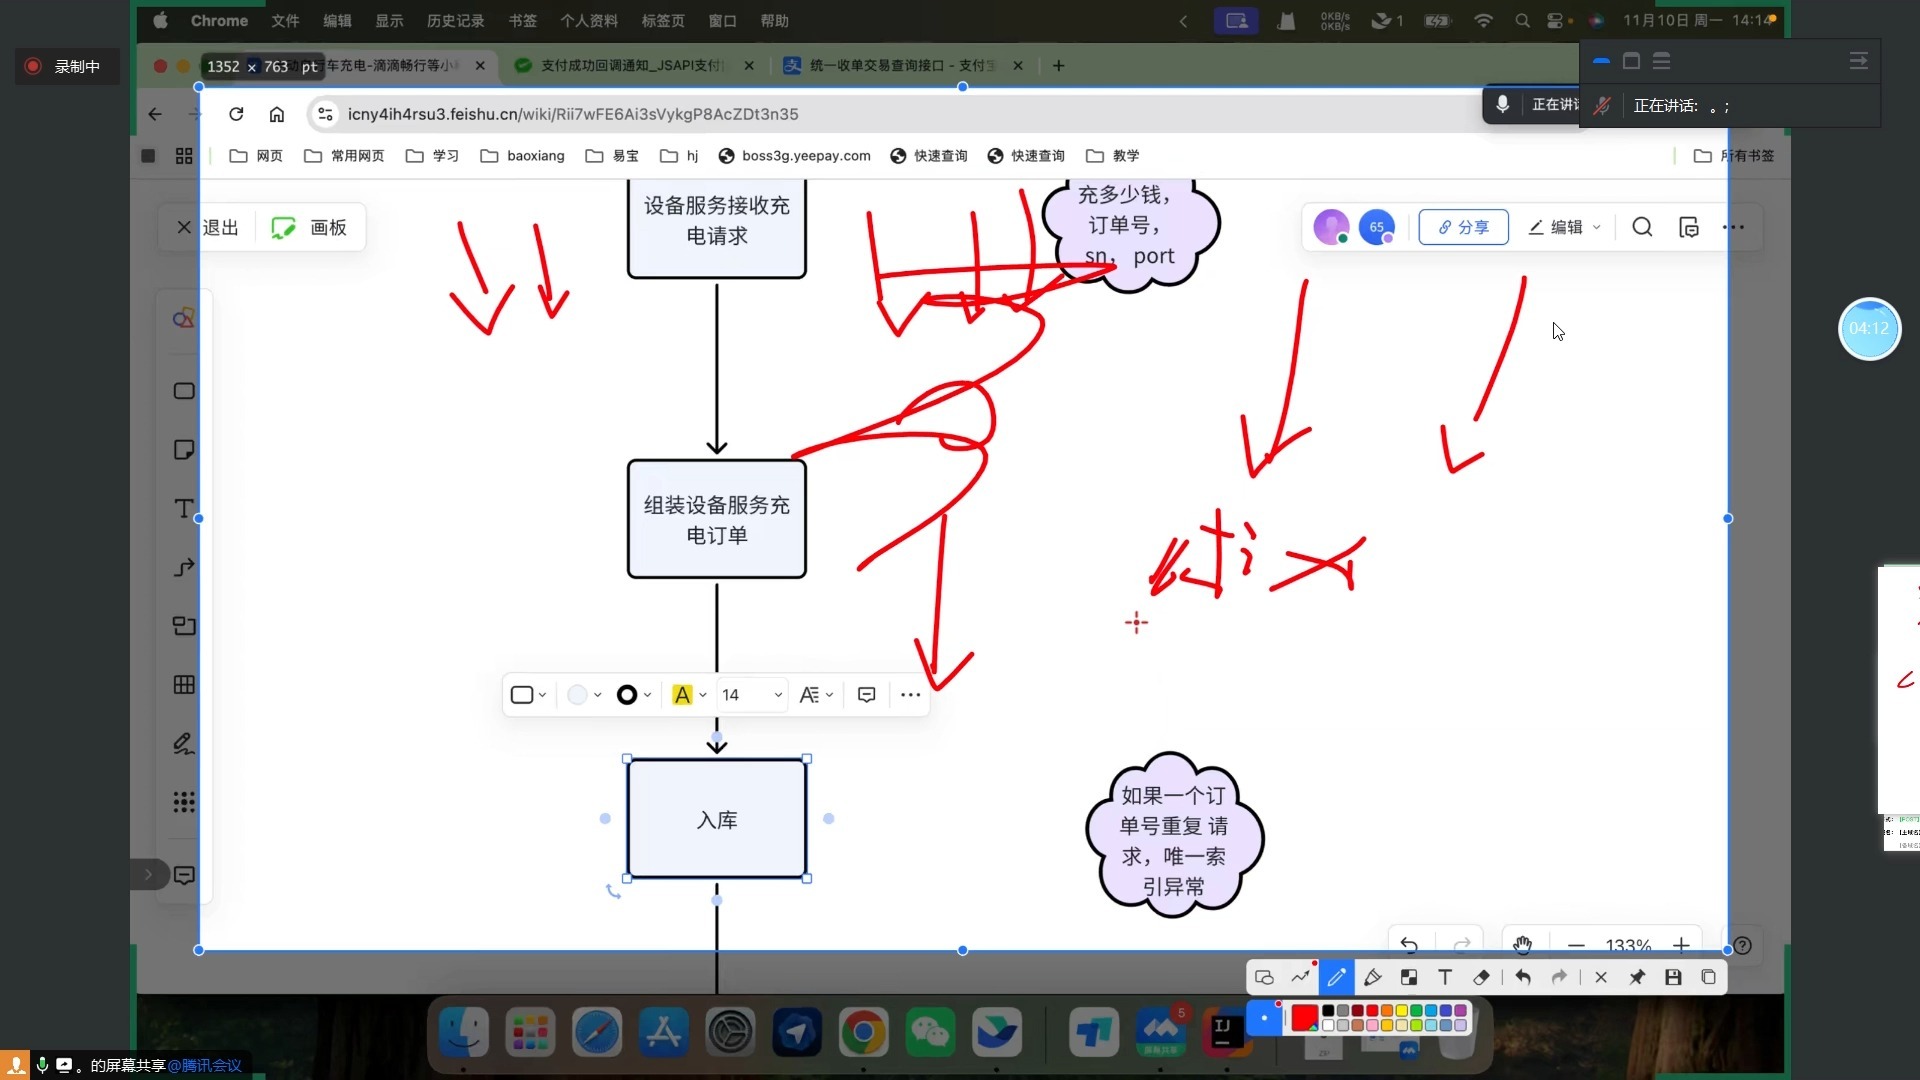1920x1080 pixels.
Task: Click the hand pan tool
Action: tap(1522, 945)
